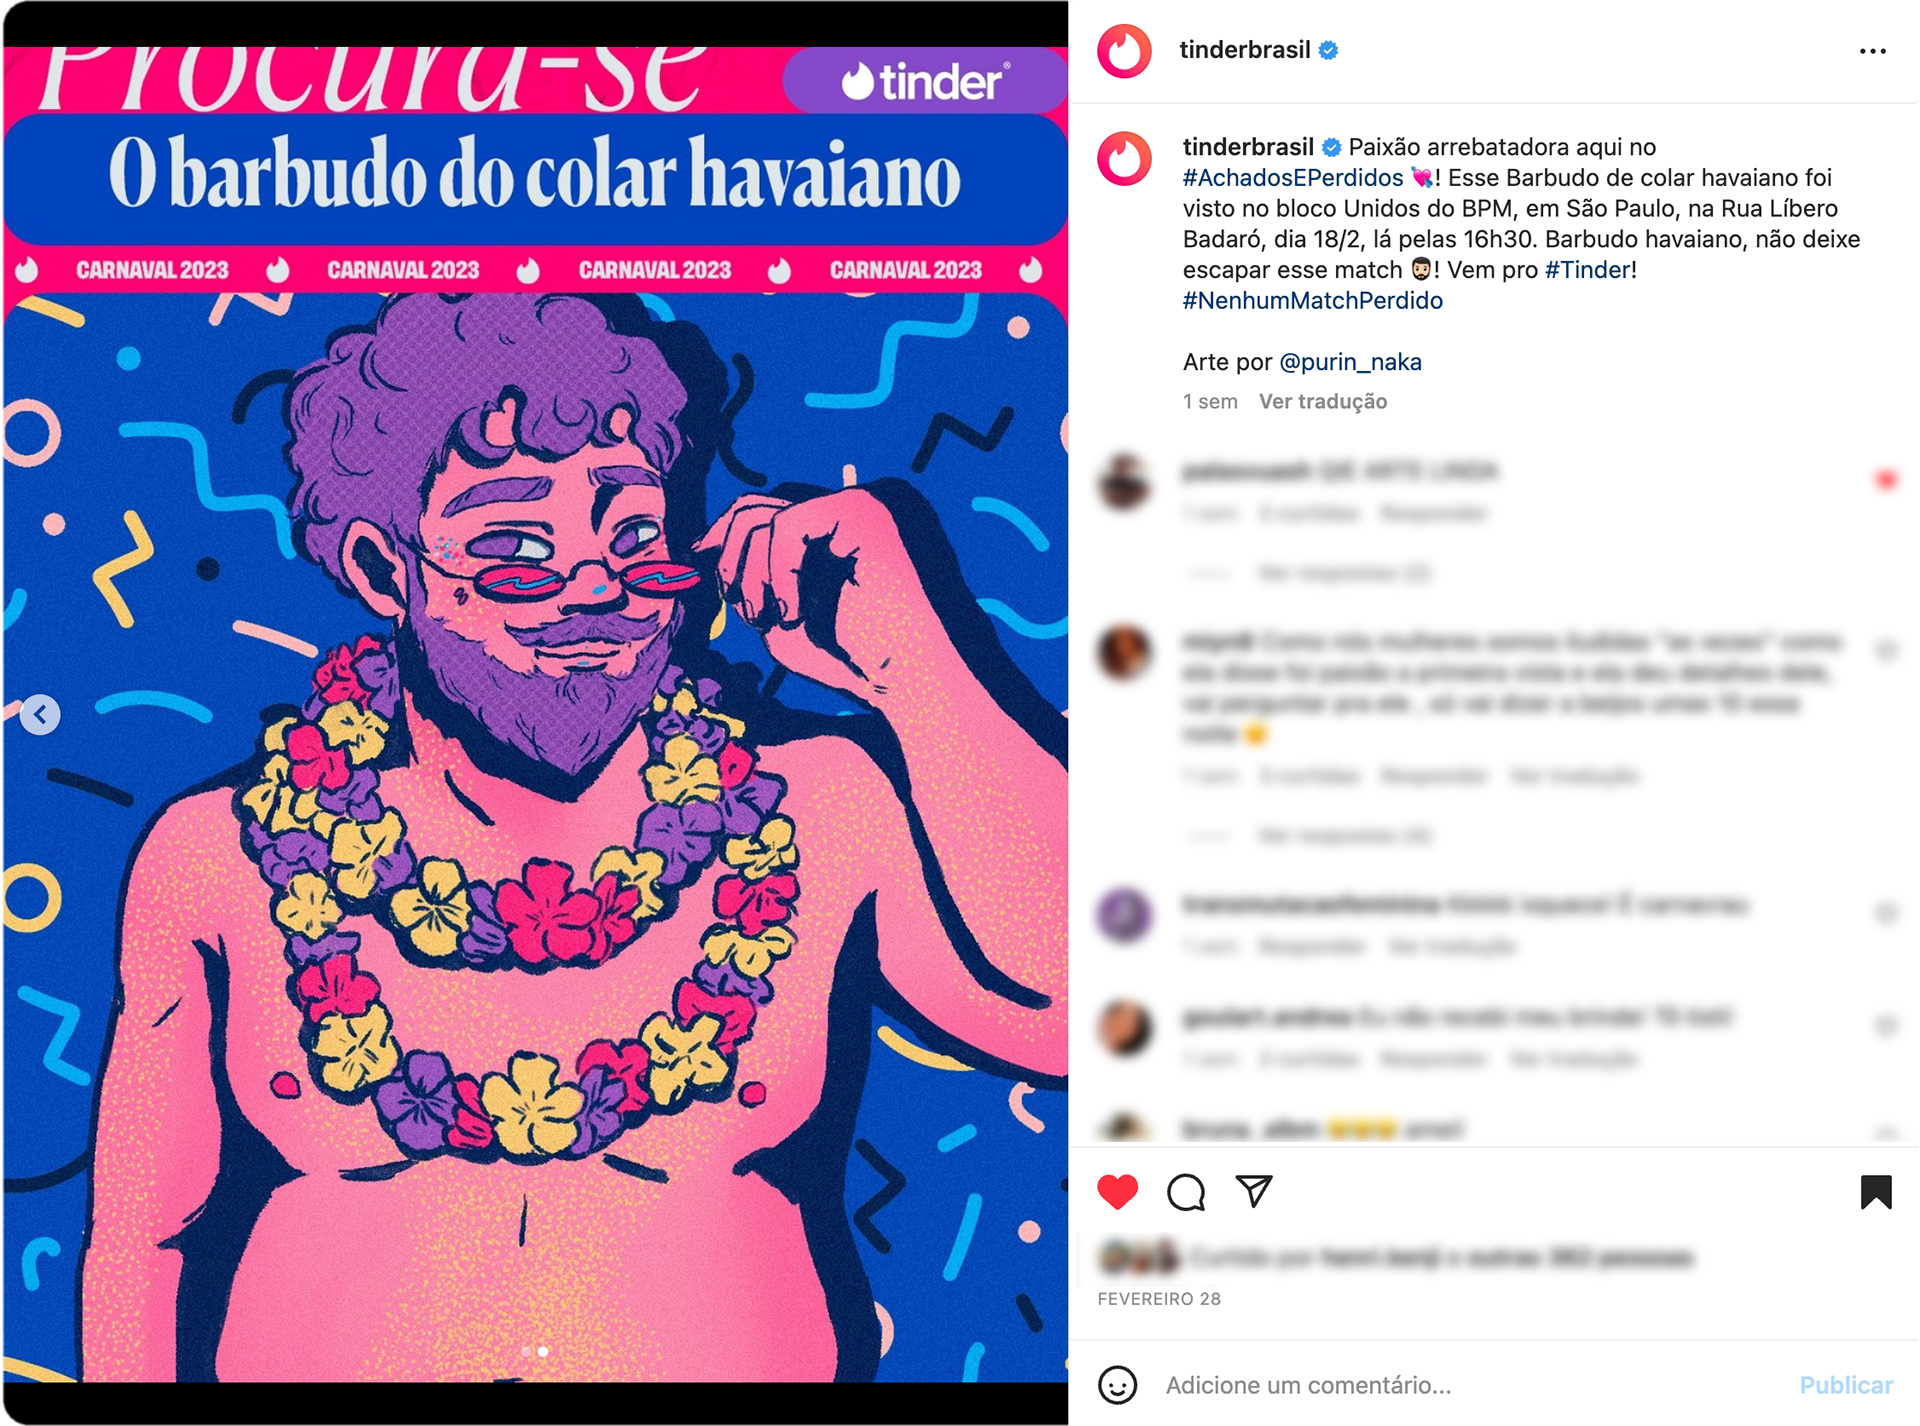This screenshot has width=1920, height=1426.
Task: Open the comment speech bubble icon
Action: [x=1186, y=1191]
